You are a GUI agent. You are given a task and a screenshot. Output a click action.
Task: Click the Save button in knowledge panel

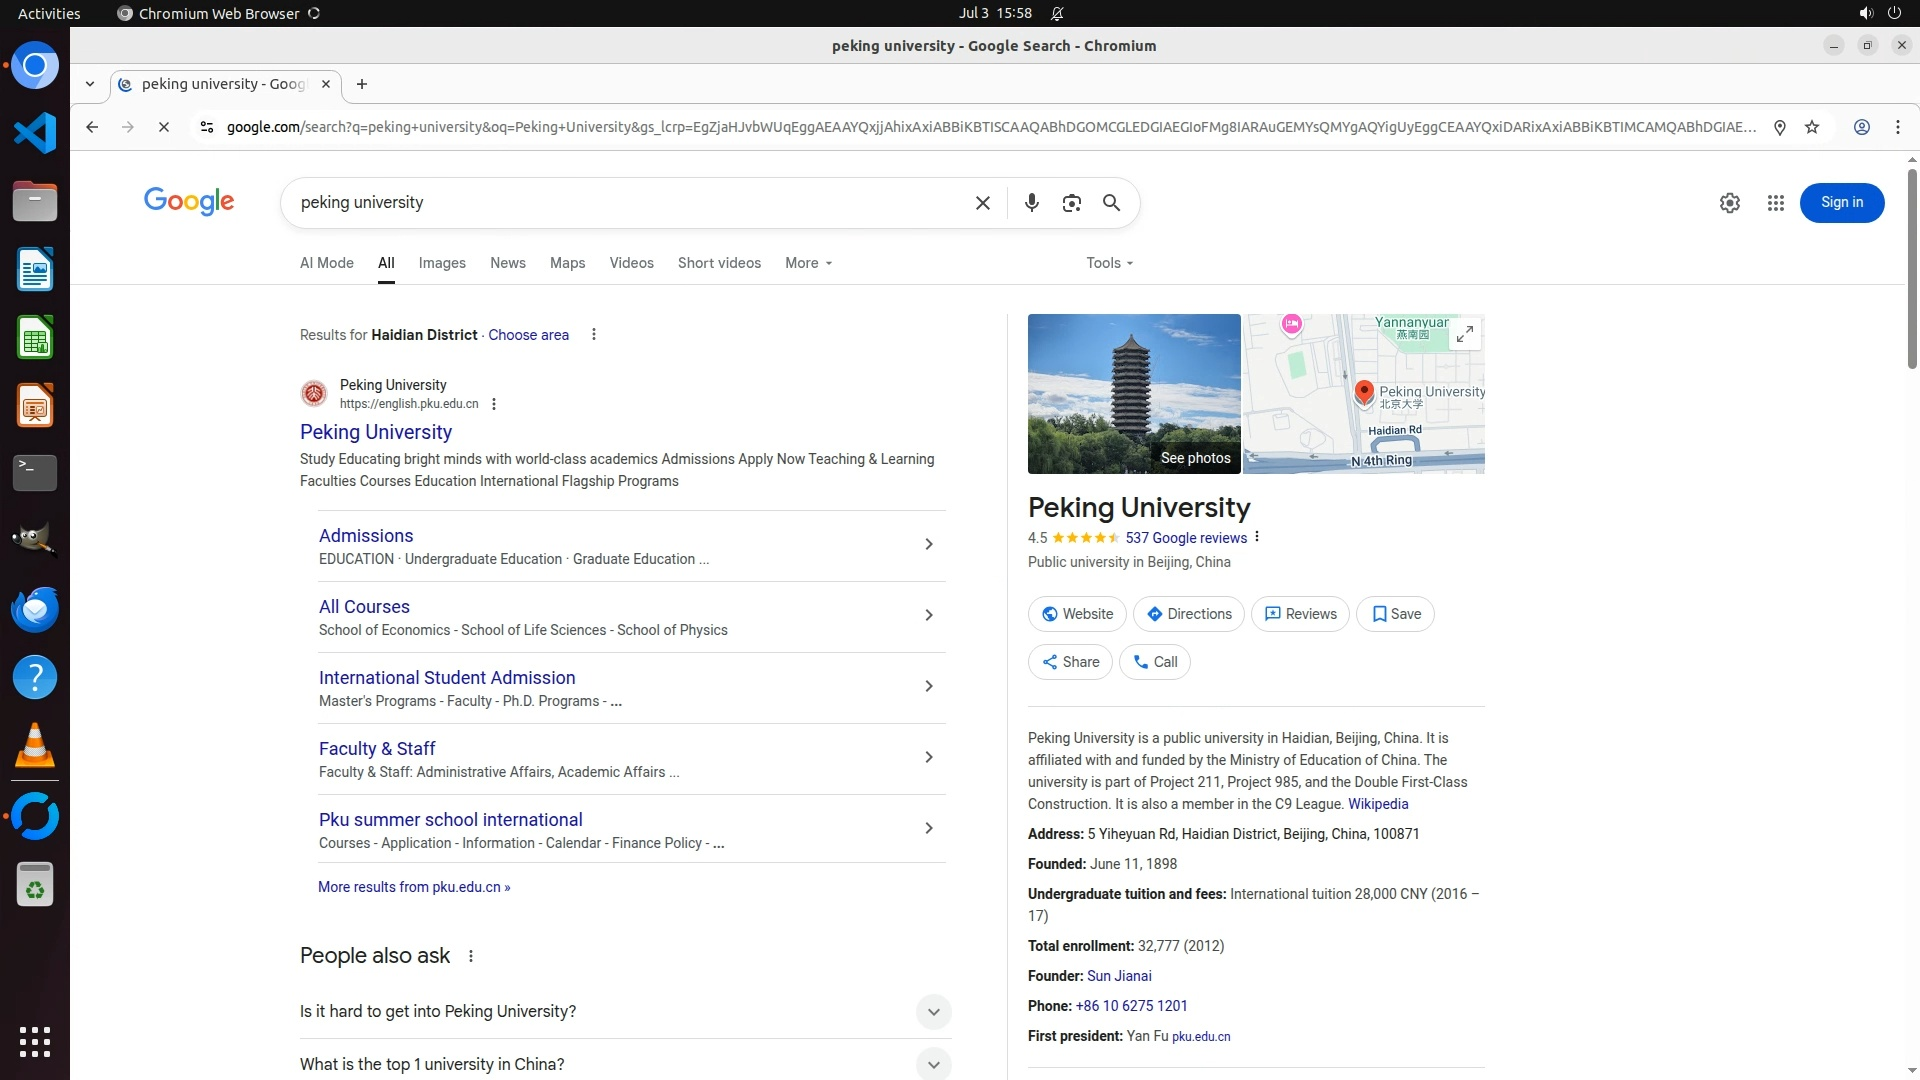click(1395, 614)
